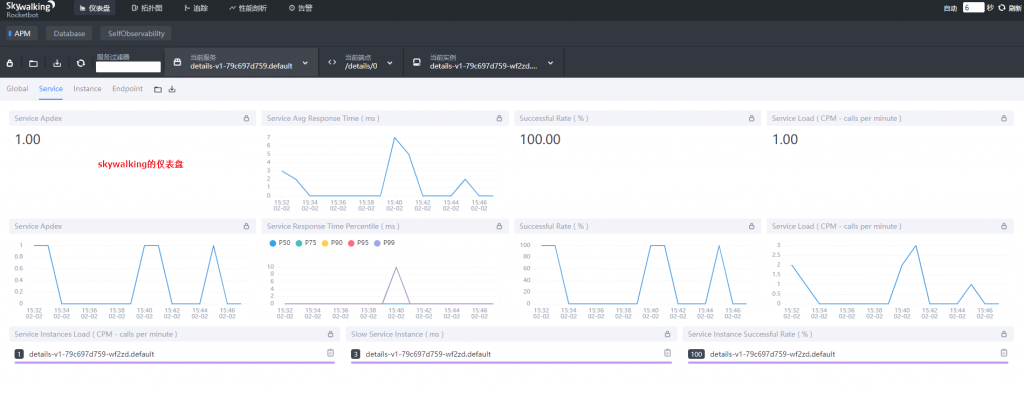Click the lock on the Service Apdex chart panel
This screenshot has height=395, width=1024.
click(246, 227)
